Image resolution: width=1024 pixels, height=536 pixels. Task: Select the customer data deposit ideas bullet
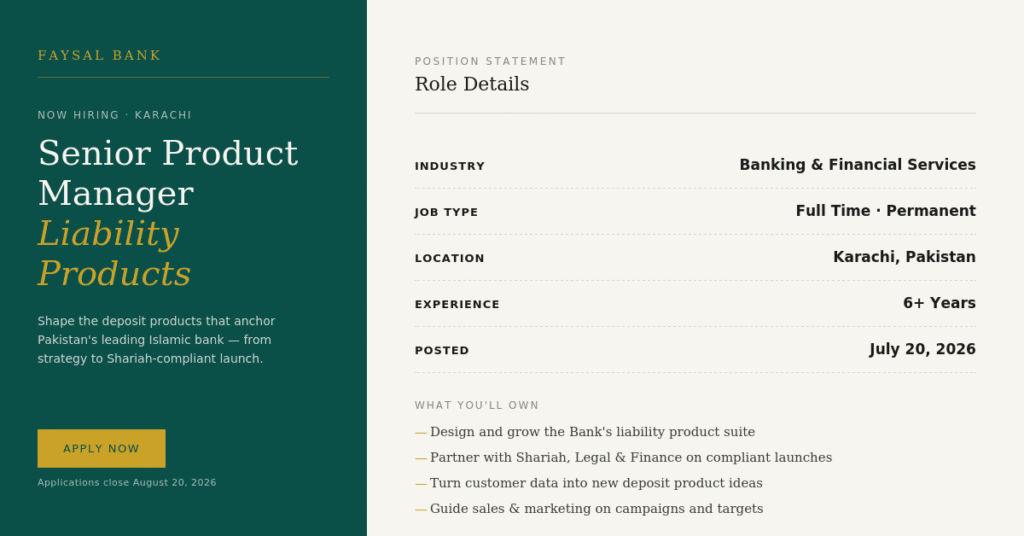pyautogui.click(x=588, y=483)
